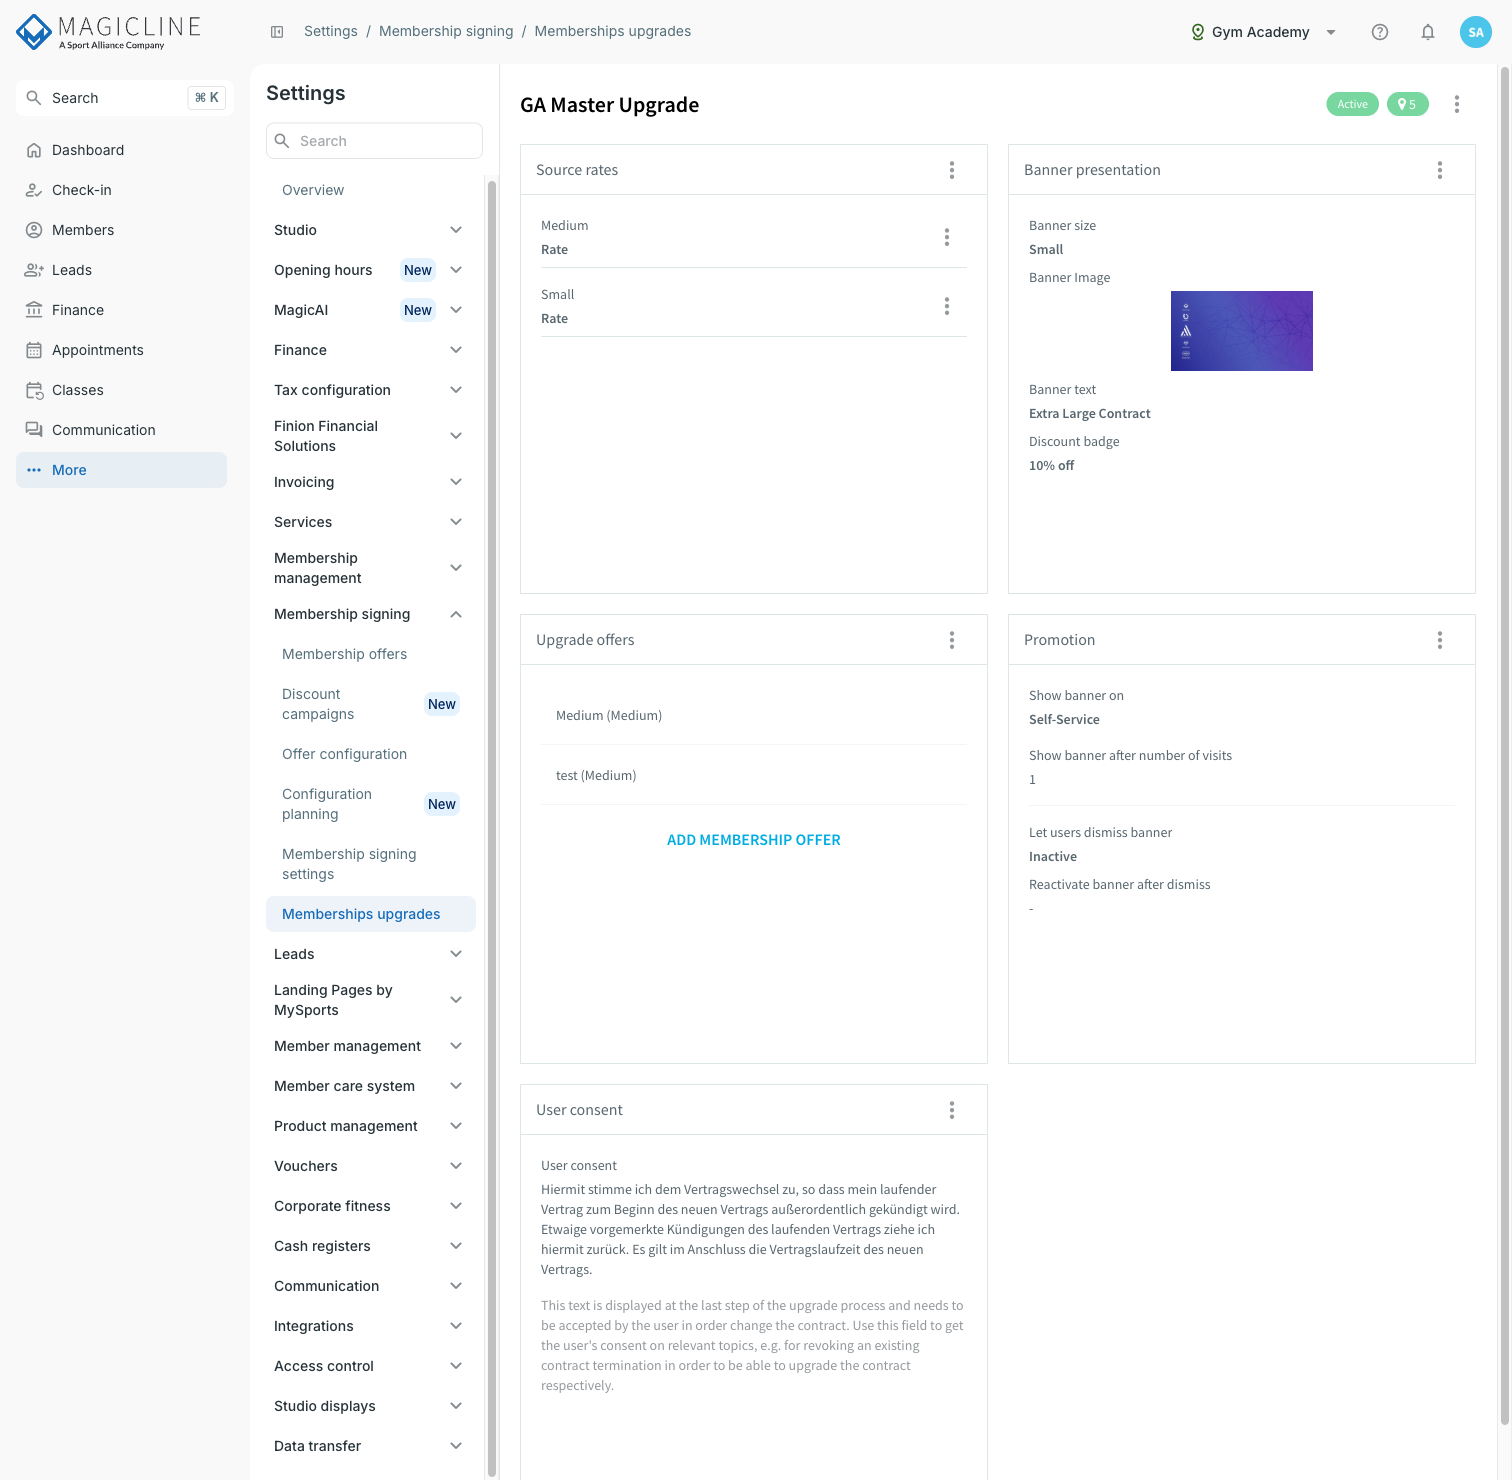Open Upgrade offers card options menu
Screen dimensions: 1512x1480
952,640
